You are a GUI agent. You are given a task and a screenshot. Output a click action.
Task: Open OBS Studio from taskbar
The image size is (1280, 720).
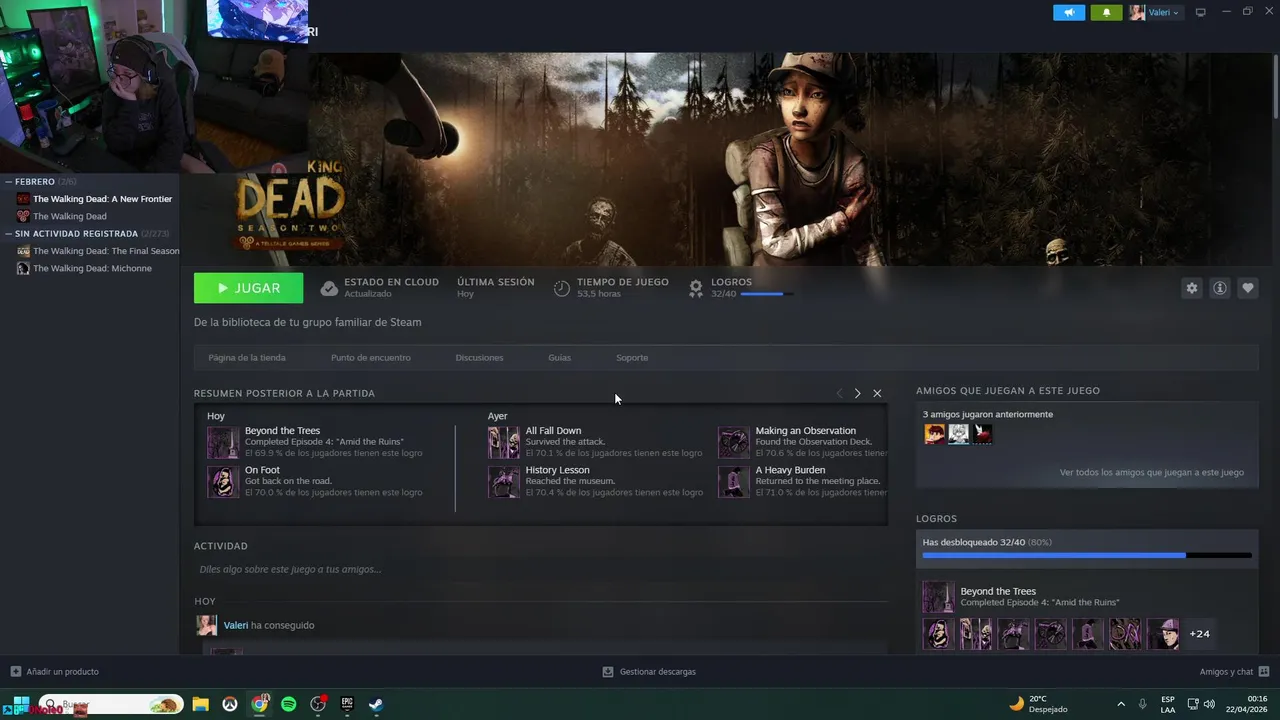click(x=318, y=704)
